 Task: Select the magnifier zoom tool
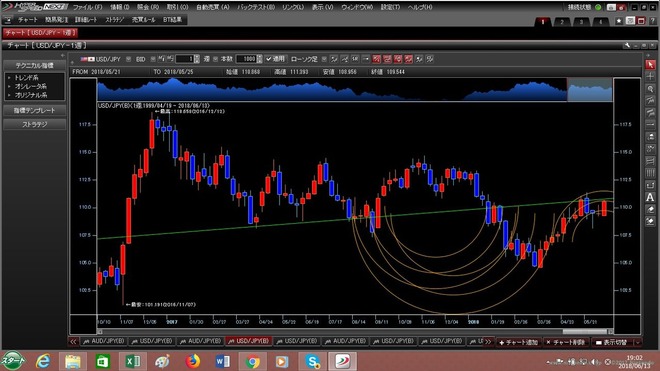coord(650,89)
